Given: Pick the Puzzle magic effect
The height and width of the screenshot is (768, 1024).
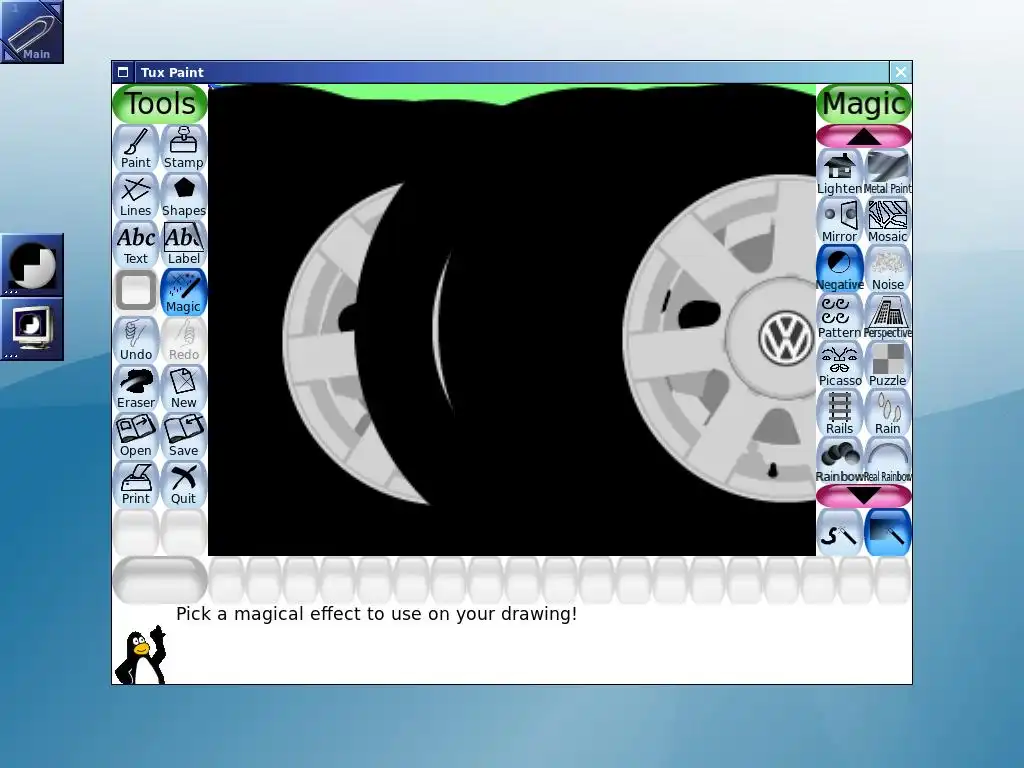Looking at the screenshot, I should pyautogui.click(x=888, y=364).
